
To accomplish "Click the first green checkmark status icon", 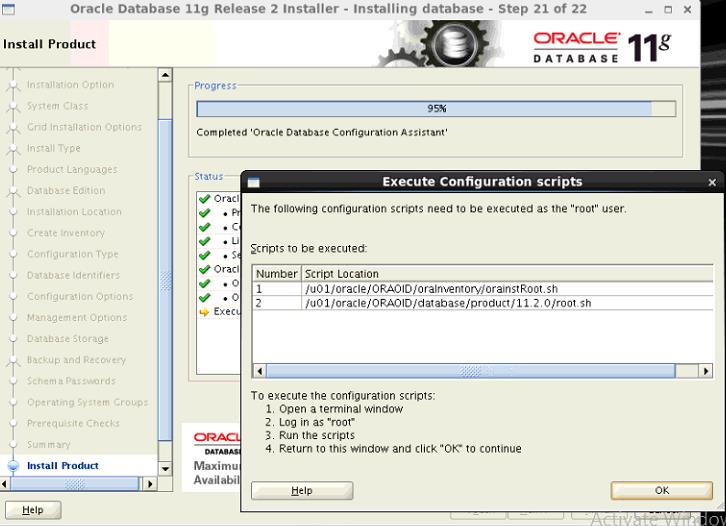I will click(x=204, y=199).
